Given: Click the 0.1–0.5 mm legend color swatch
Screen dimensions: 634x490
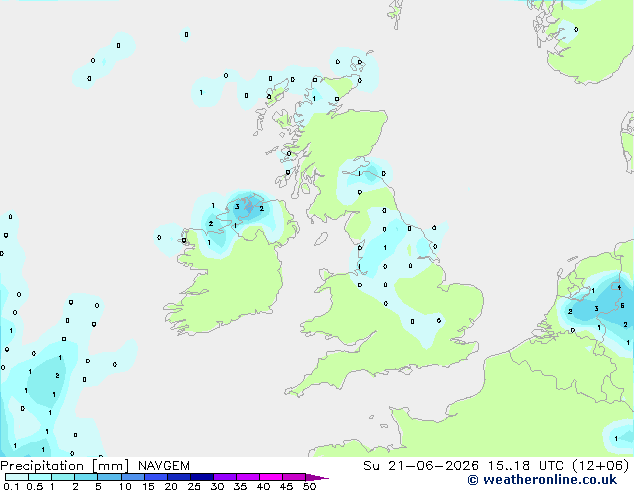Looking at the screenshot, I should (17, 477).
